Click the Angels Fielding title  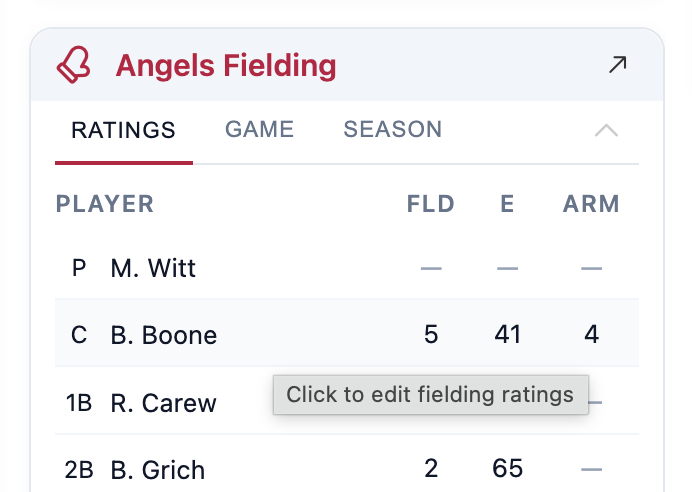tap(226, 66)
